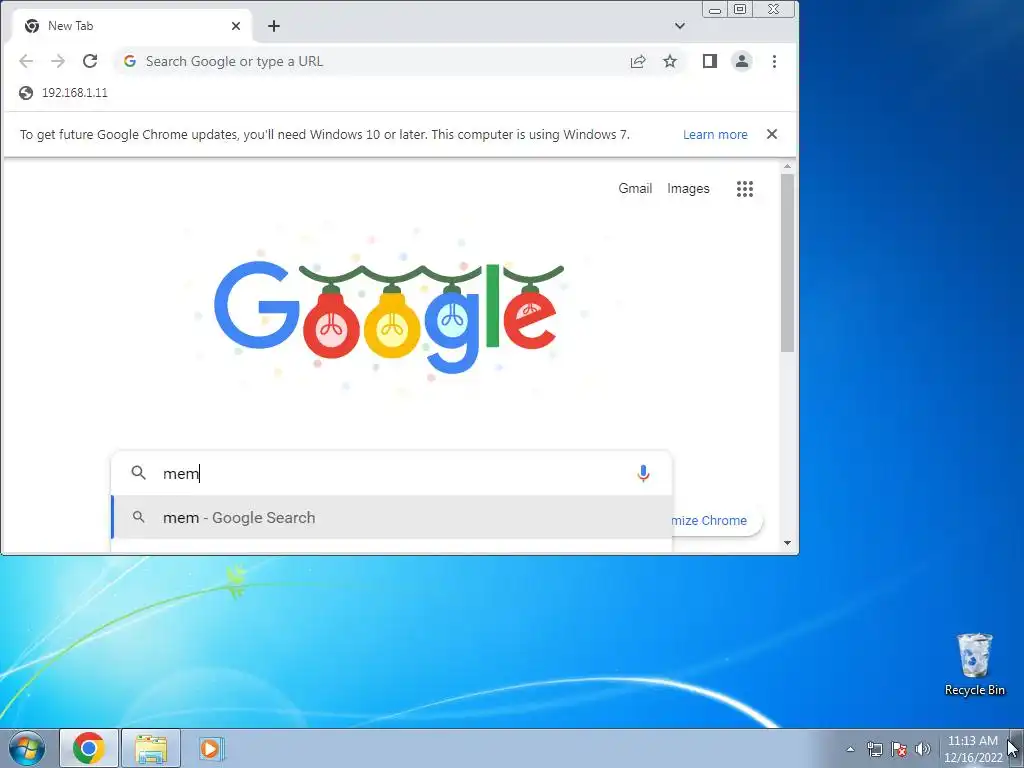Click the volume speaker tray icon

pyautogui.click(x=923, y=749)
